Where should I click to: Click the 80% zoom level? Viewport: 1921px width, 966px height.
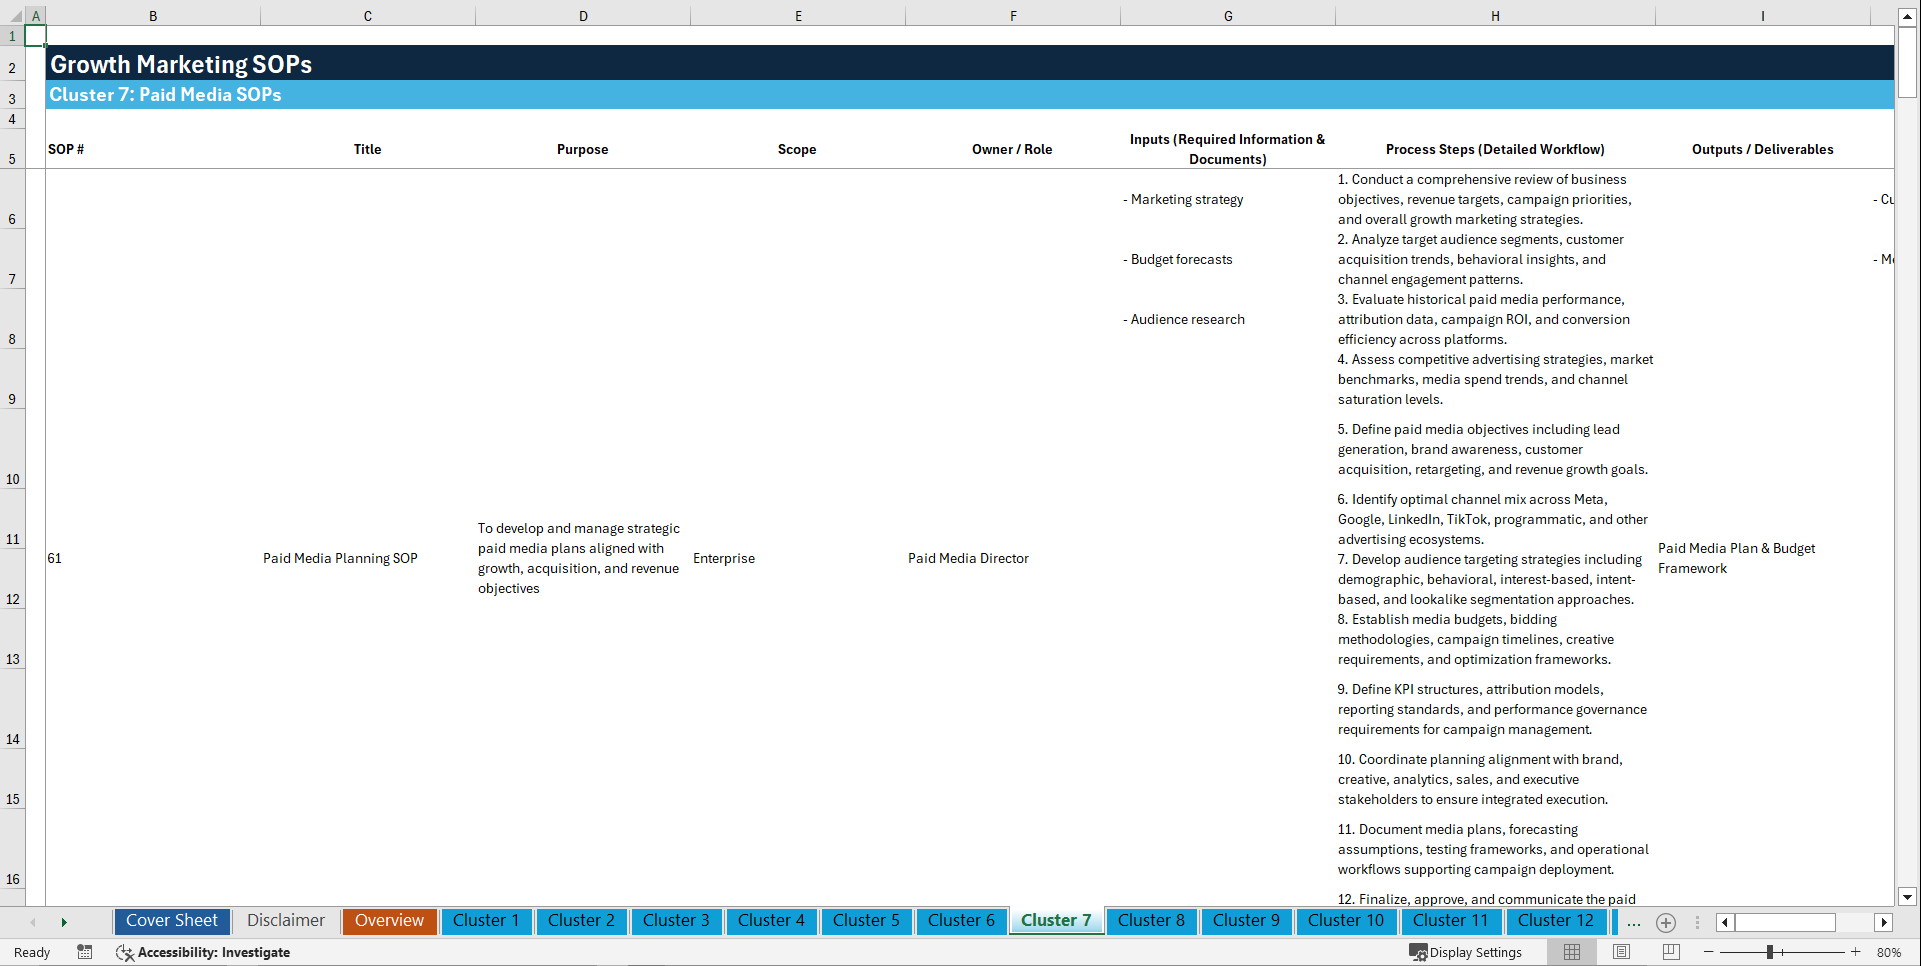point(1889,952)
